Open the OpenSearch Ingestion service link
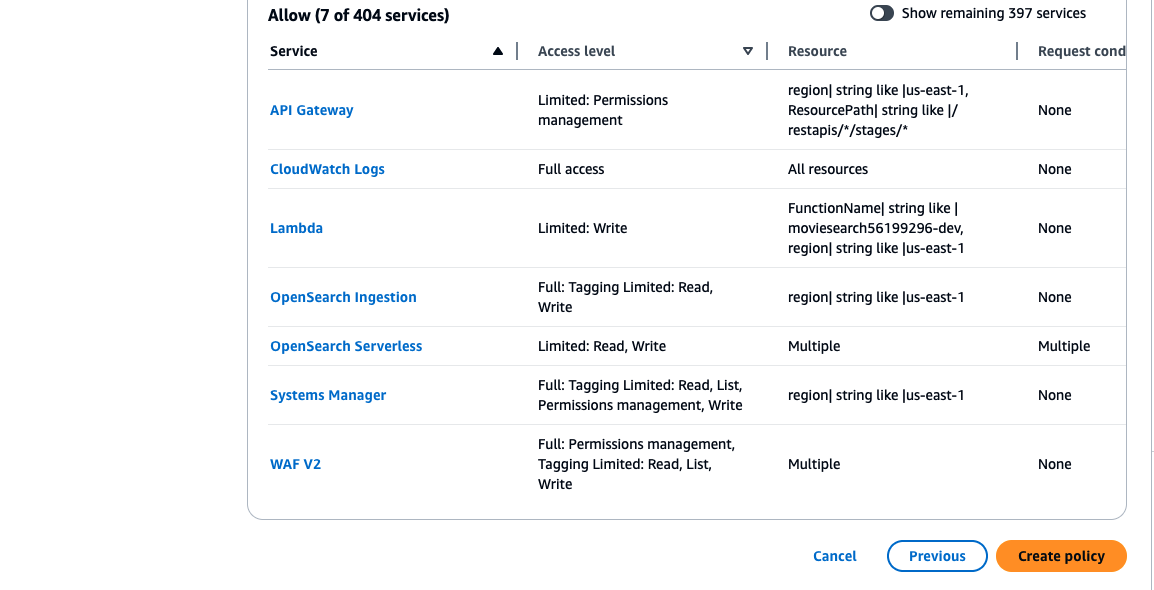1154x590 pixels. (x=343, y=297)
